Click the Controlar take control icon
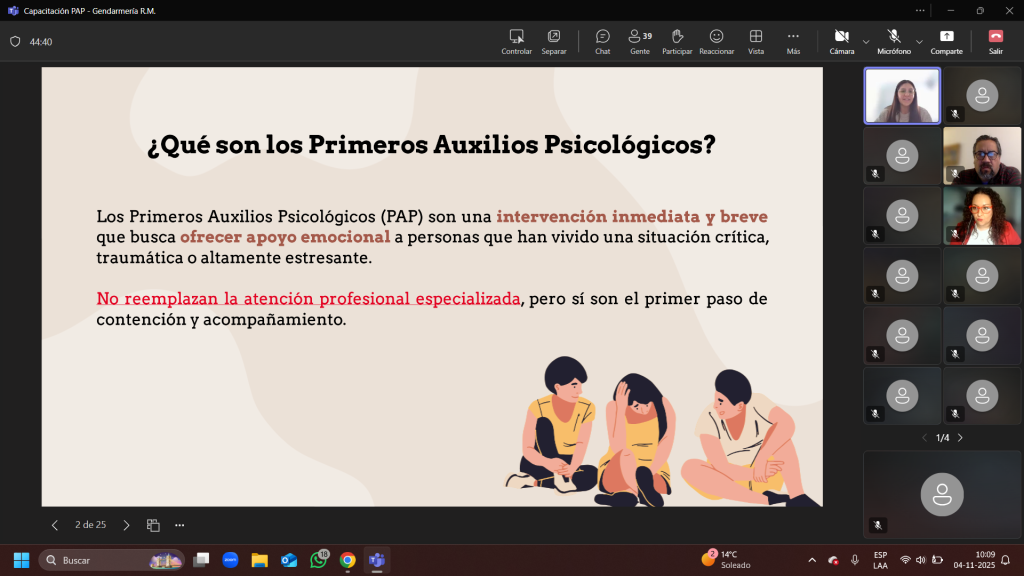The width and height of the screenshot is (1024, 576). (x=516, y=40)
